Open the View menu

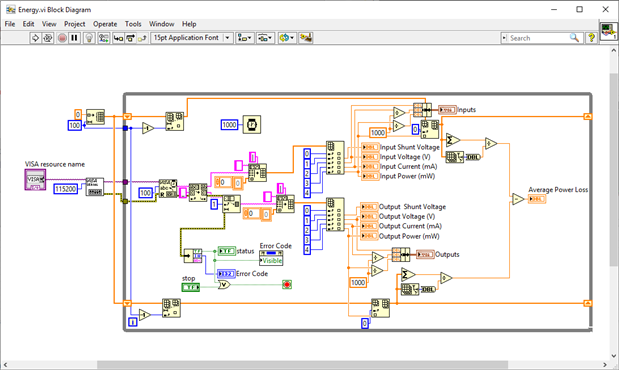(49, 24)
